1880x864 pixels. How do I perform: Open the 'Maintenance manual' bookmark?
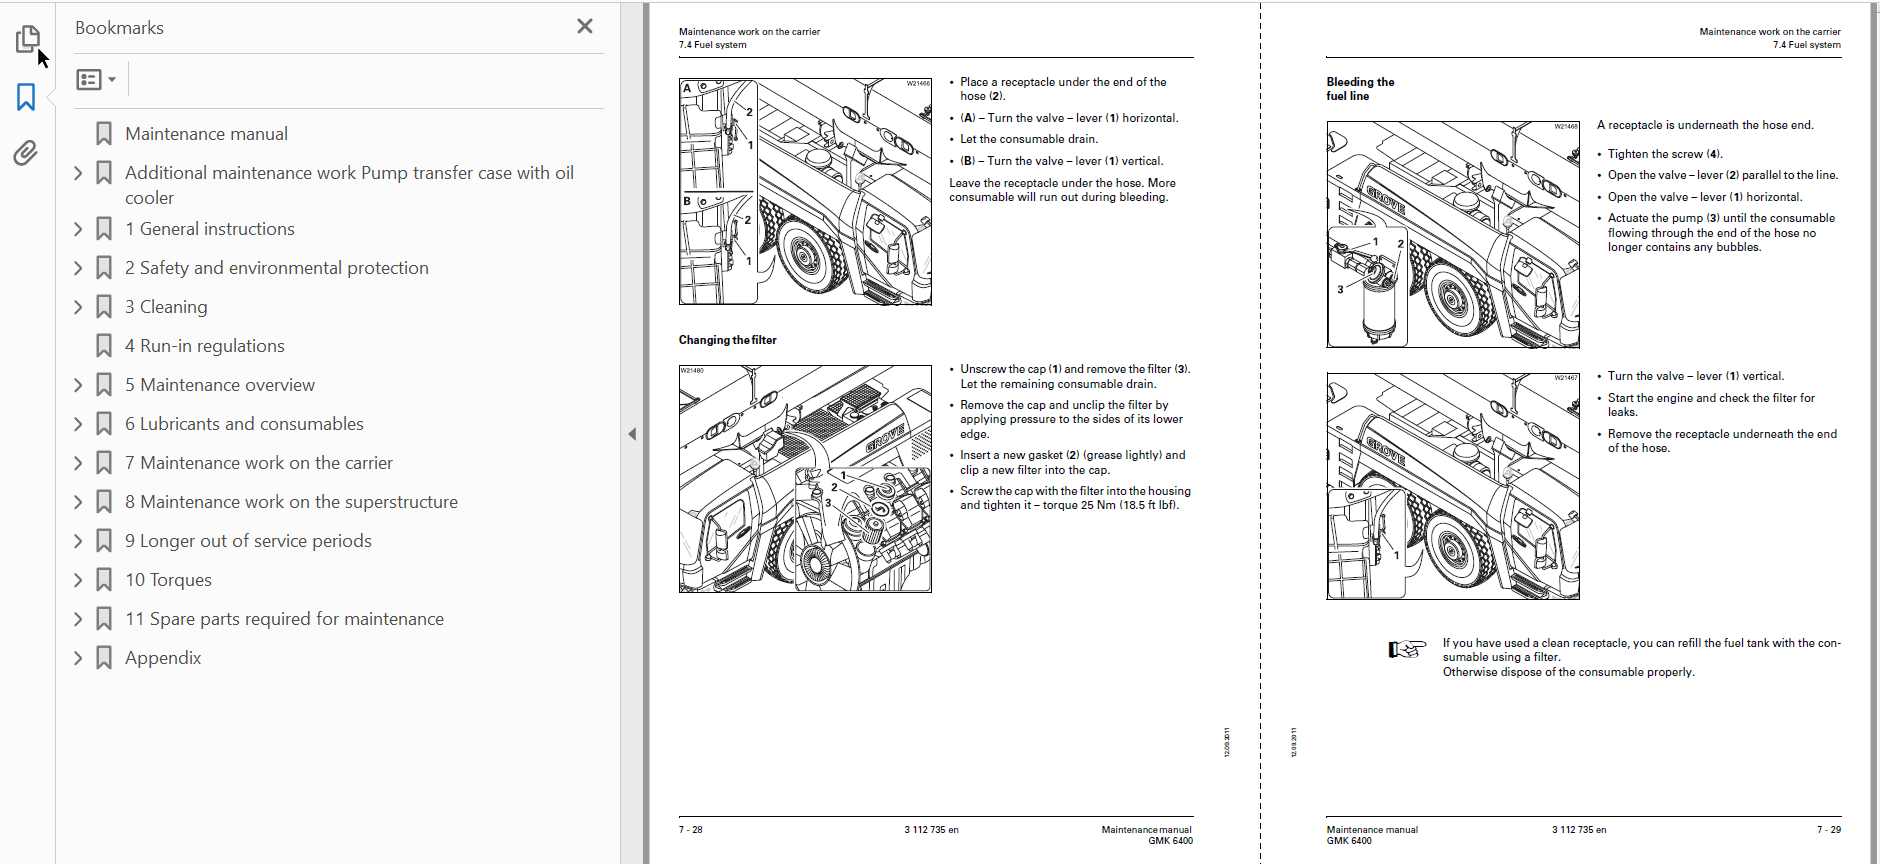(x=206, y=134)
